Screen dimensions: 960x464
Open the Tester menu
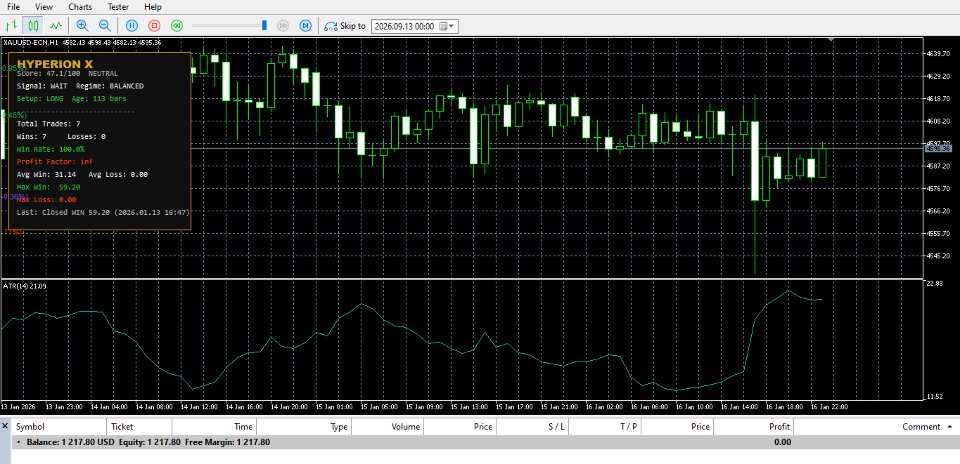(118, 7)
